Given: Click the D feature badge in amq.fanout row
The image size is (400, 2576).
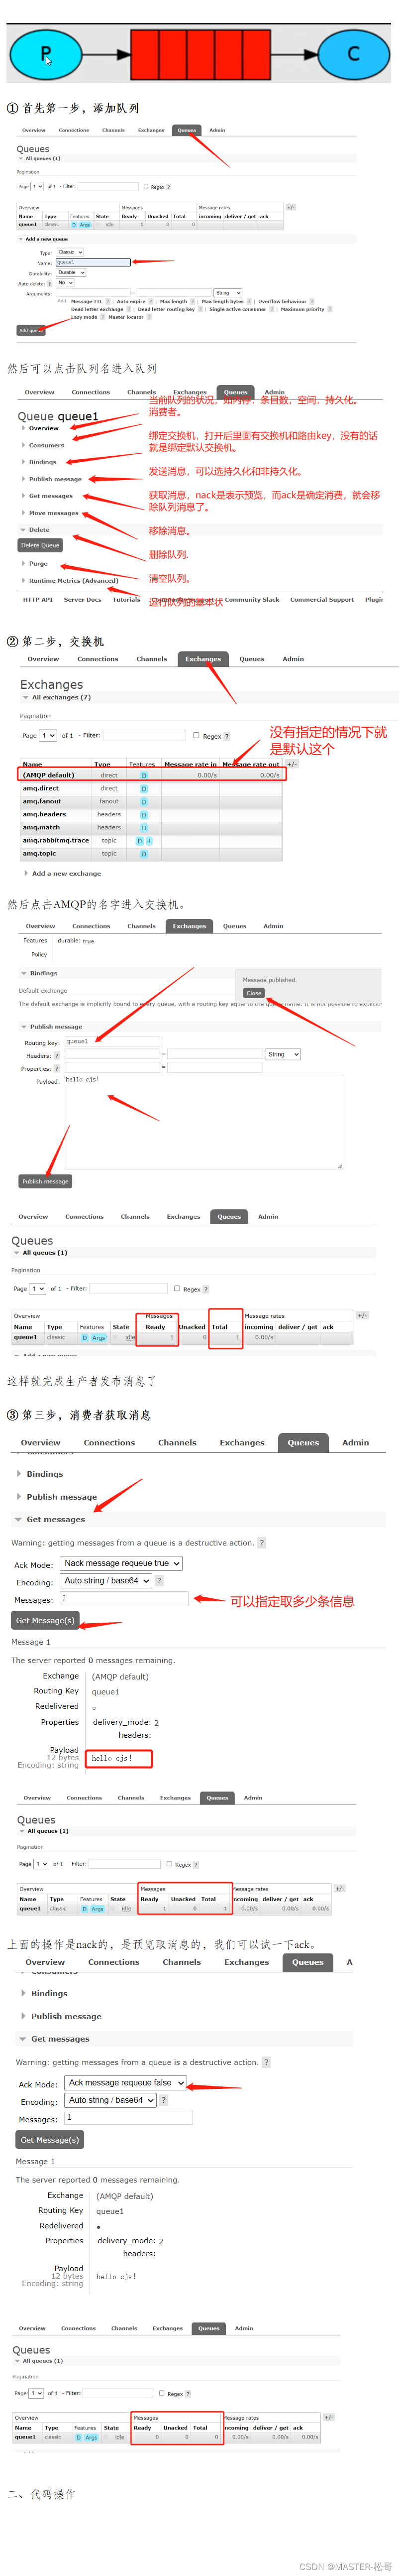Looking at the screenshot, I should [x=143, y=802].
